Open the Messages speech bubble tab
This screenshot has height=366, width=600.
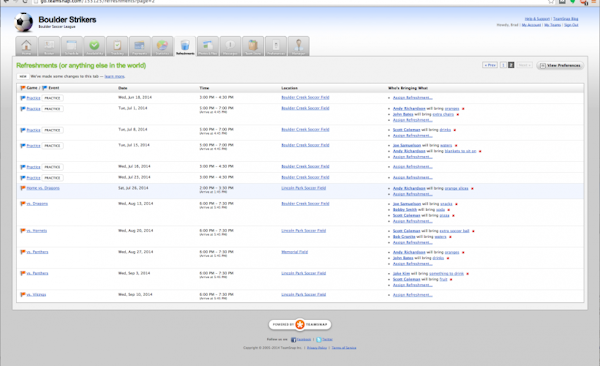pos(230,46)
